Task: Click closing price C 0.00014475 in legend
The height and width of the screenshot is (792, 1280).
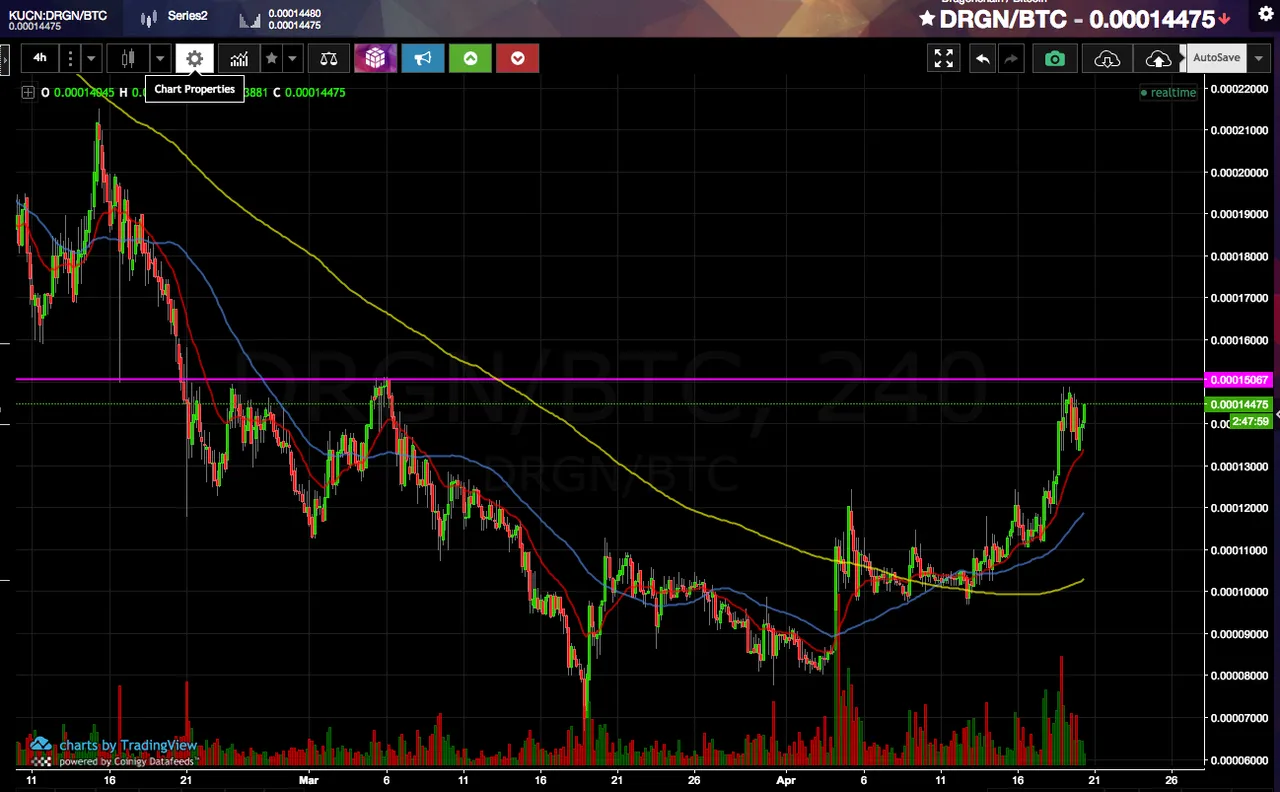Action: point(310,92)
